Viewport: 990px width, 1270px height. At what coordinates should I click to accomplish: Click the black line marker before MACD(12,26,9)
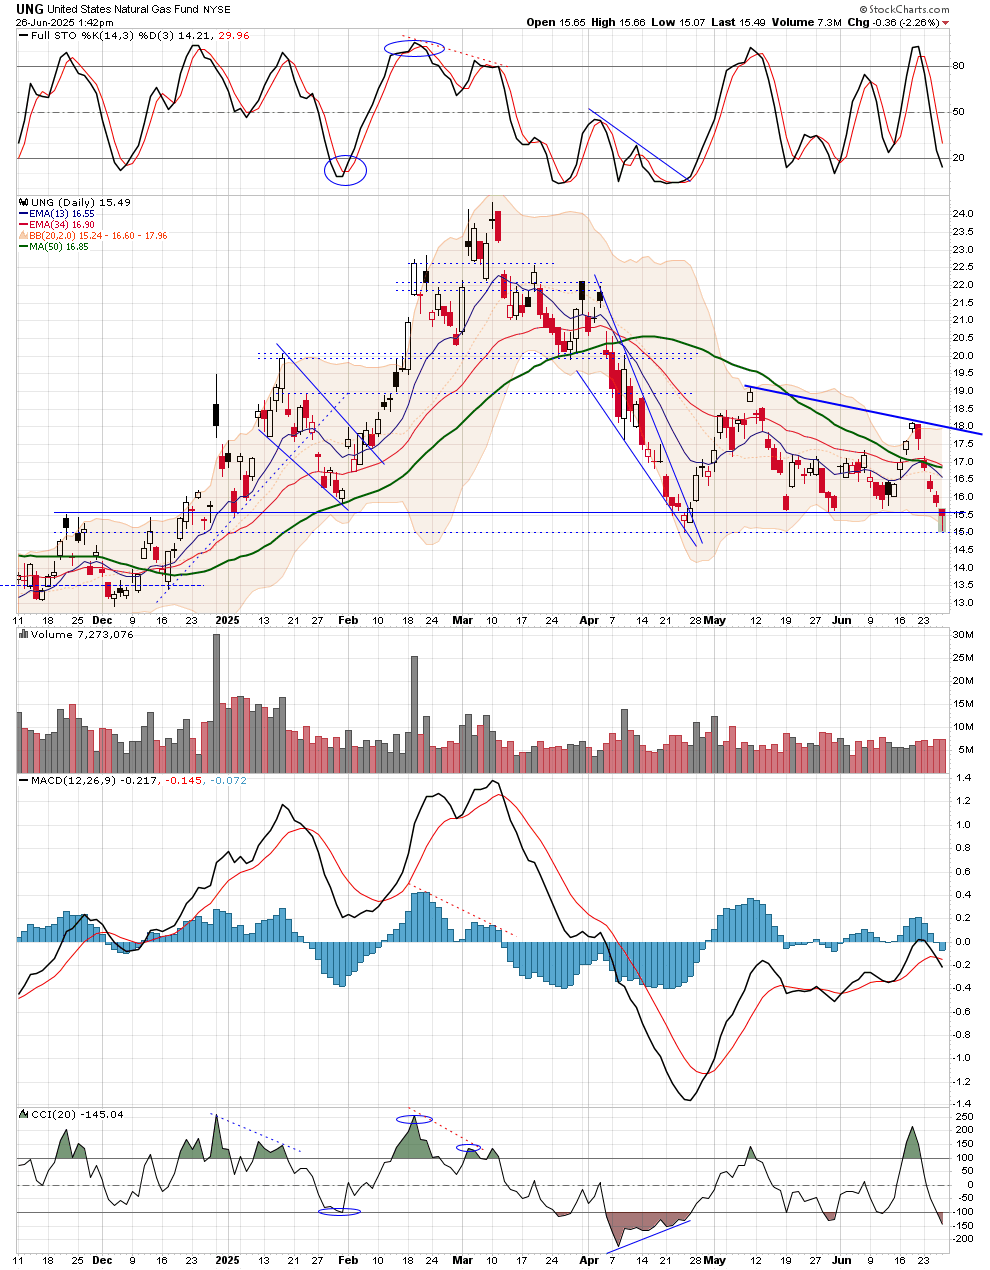[24, 781]
